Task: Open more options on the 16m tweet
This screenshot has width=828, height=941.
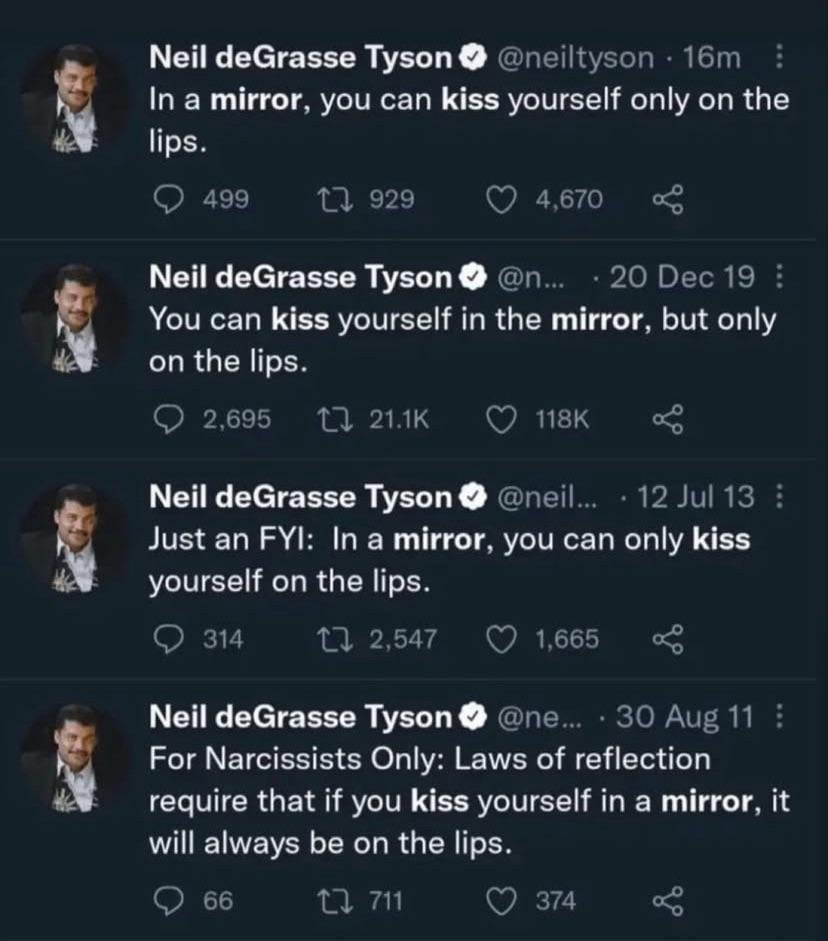Action: pos(780,59)
